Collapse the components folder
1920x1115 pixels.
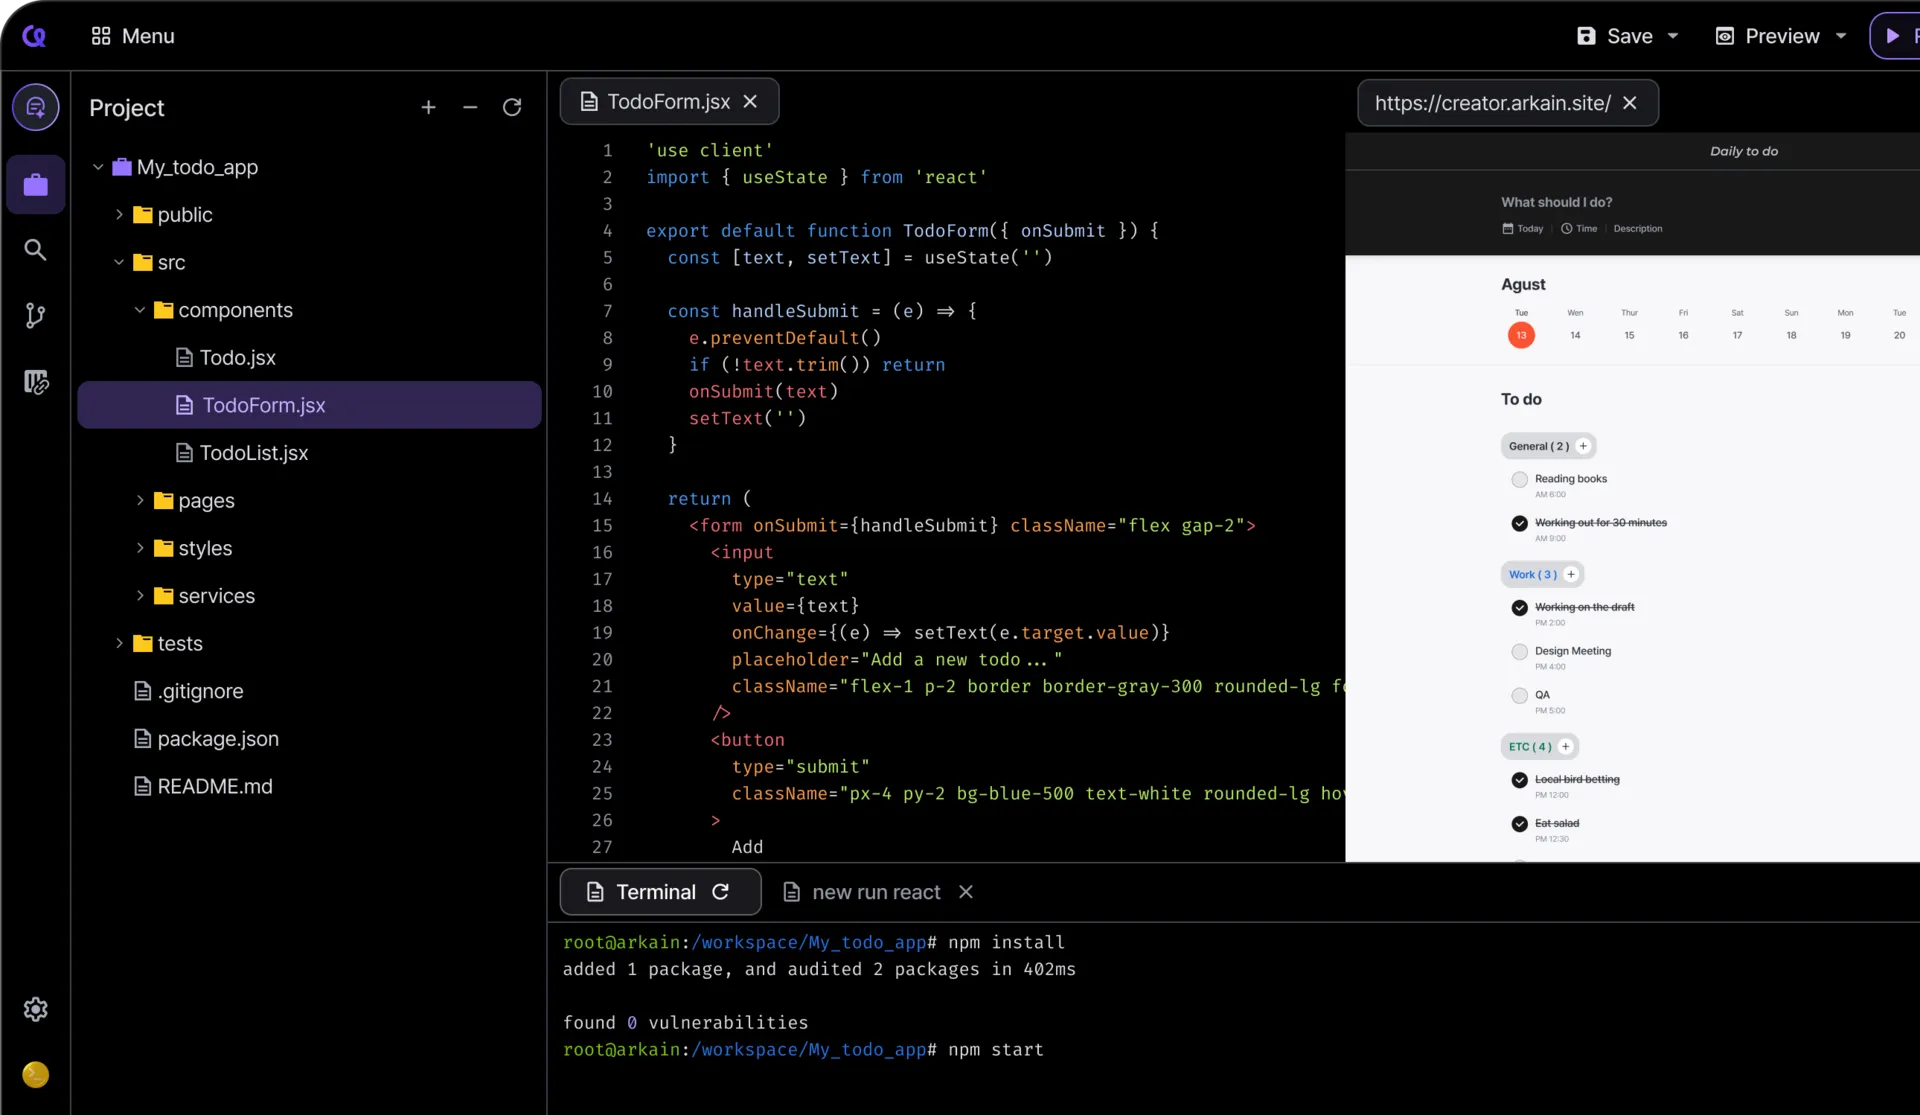click(x=140, y=310)
